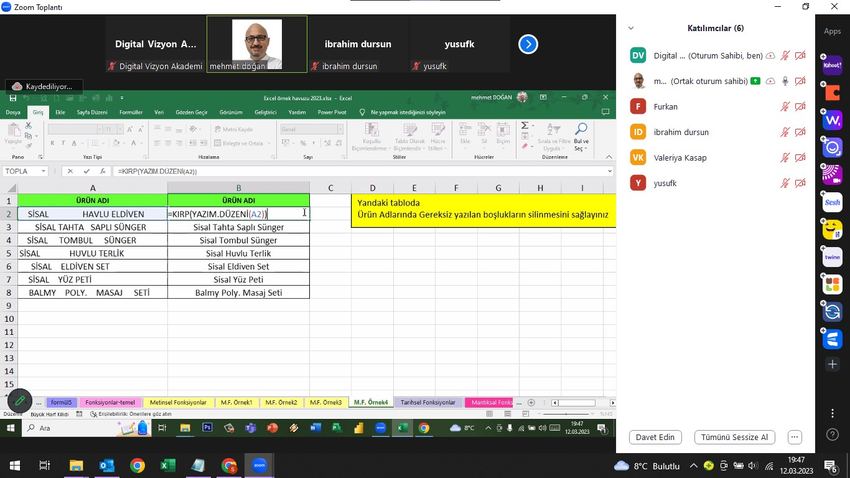This screenshot has height=478, width=850.
Task: Open Outlook from the Windows taskbar
Action: pyautogui.click(x=107, y=465)
